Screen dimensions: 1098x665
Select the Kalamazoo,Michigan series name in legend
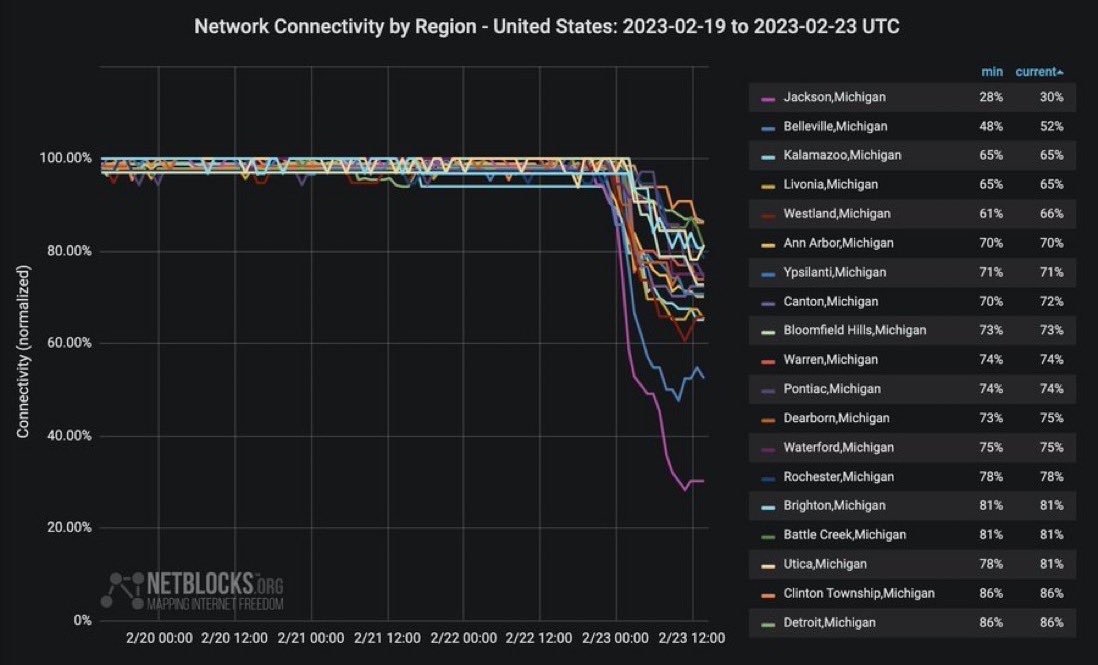tap(842, 155)
